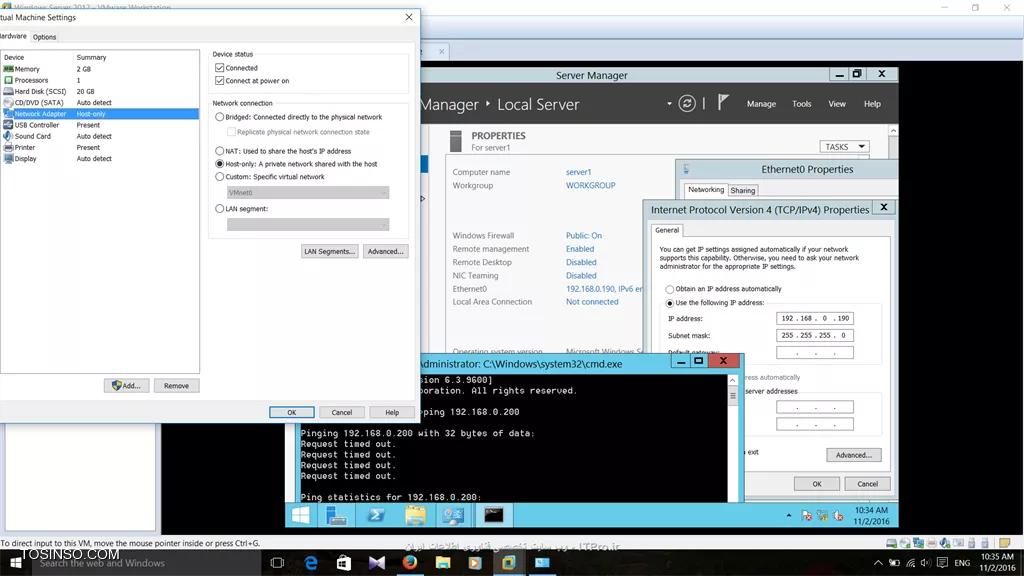Viewport: 1024px width, 576px height.
Task: Click Remote Desktop Disabled link
Action: click(581, 262)
